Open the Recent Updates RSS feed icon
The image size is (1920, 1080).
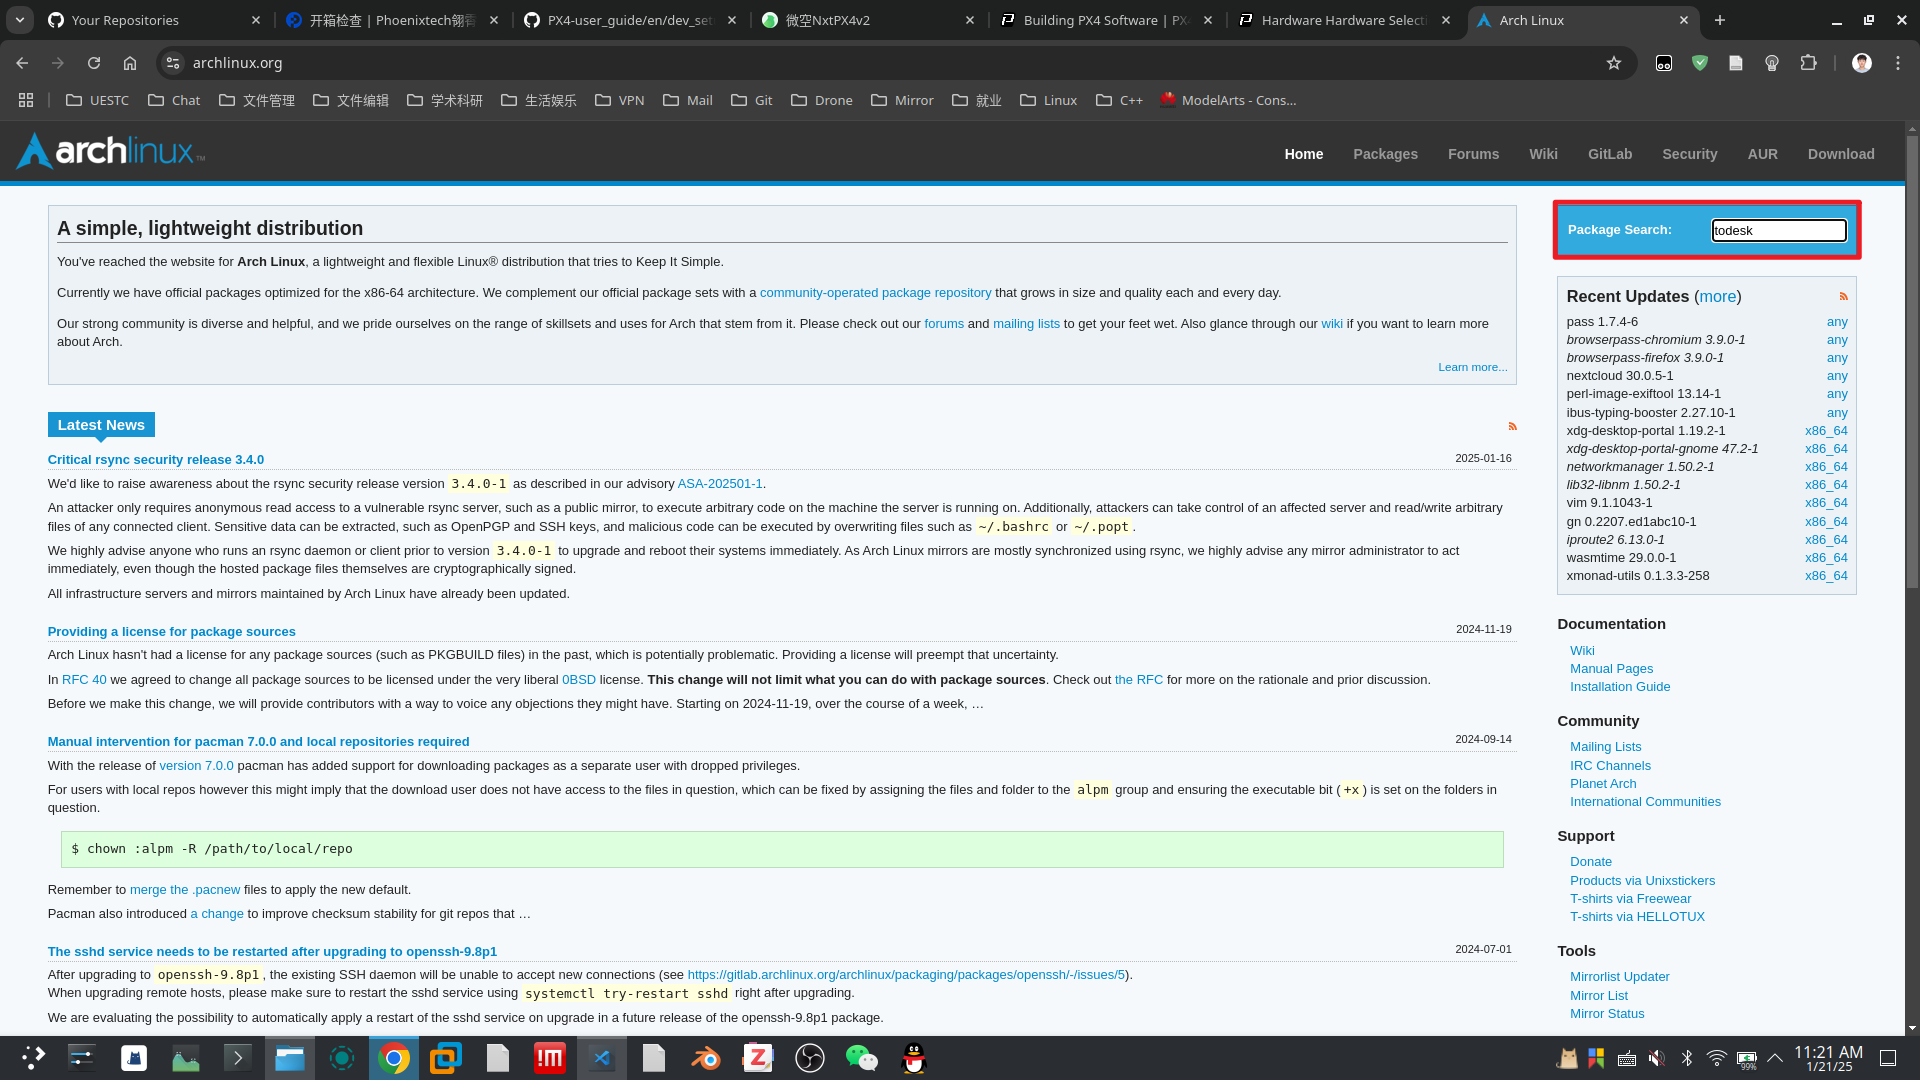coord(1843,296)
